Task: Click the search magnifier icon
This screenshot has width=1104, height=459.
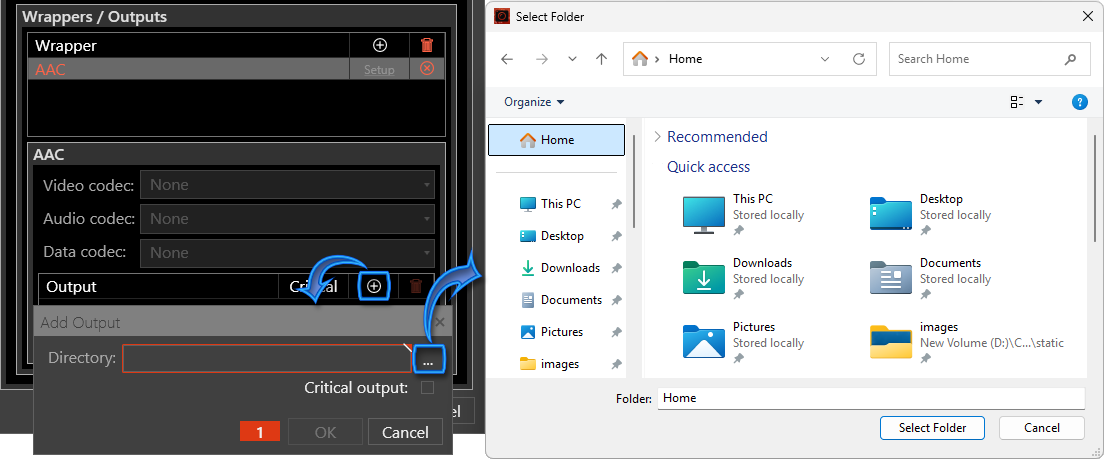Action: point(1070,59)
